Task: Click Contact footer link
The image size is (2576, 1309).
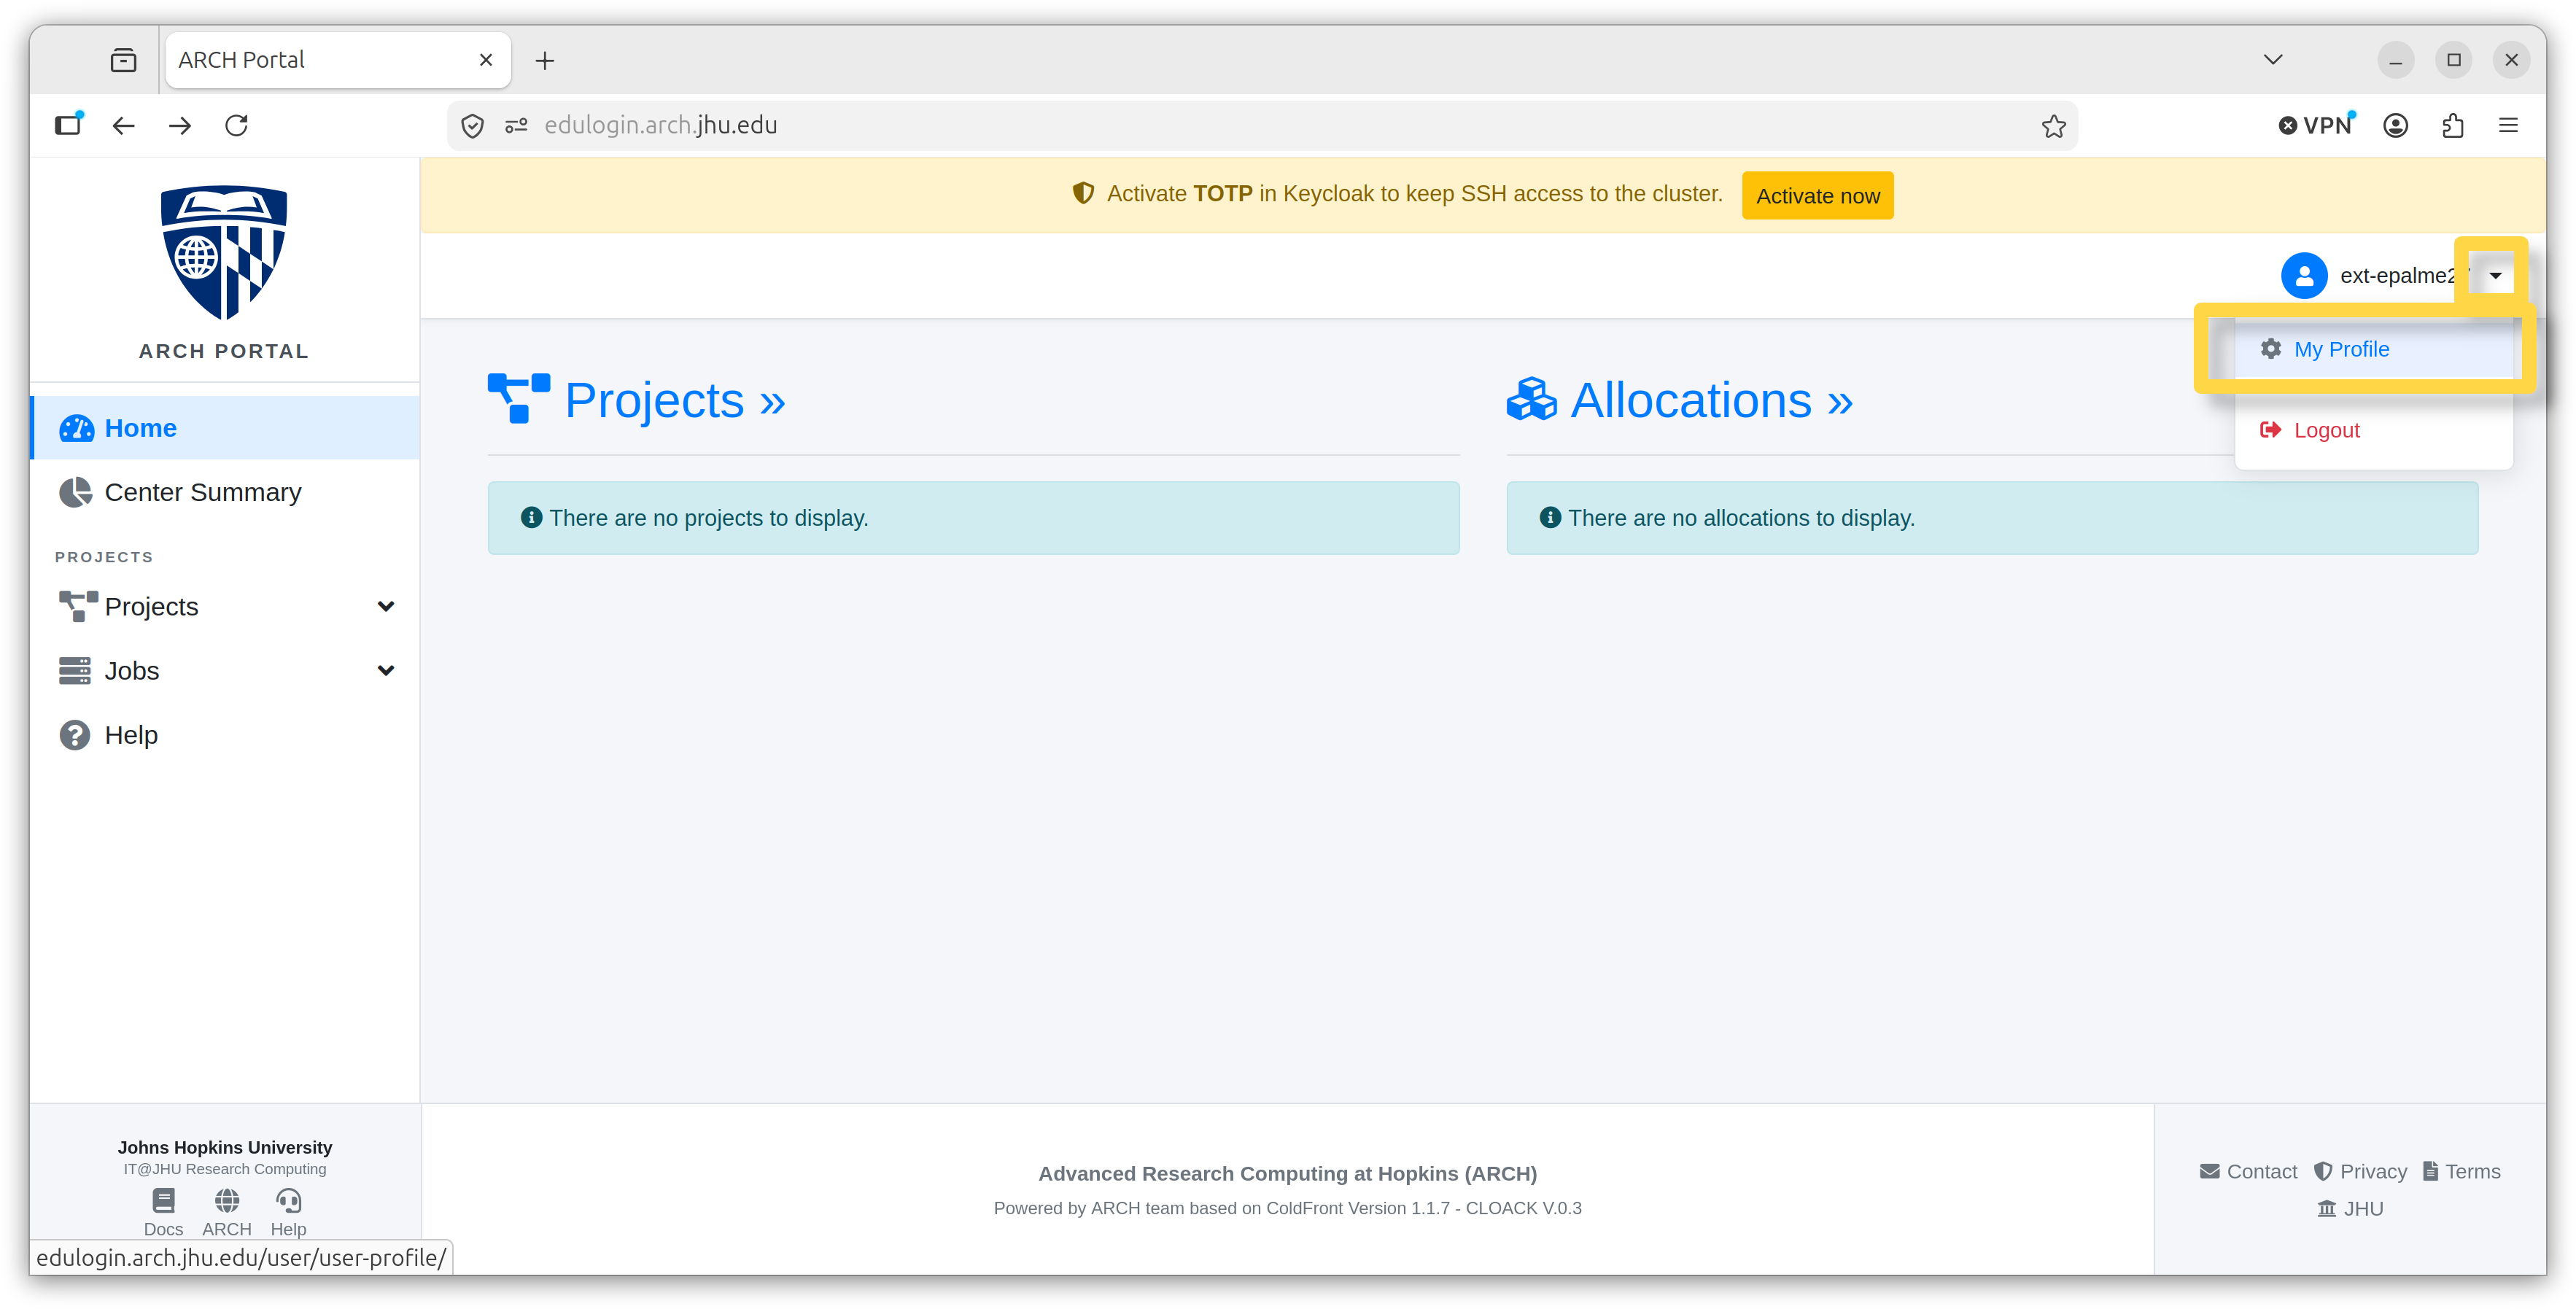Action: click(2248, 1171)
